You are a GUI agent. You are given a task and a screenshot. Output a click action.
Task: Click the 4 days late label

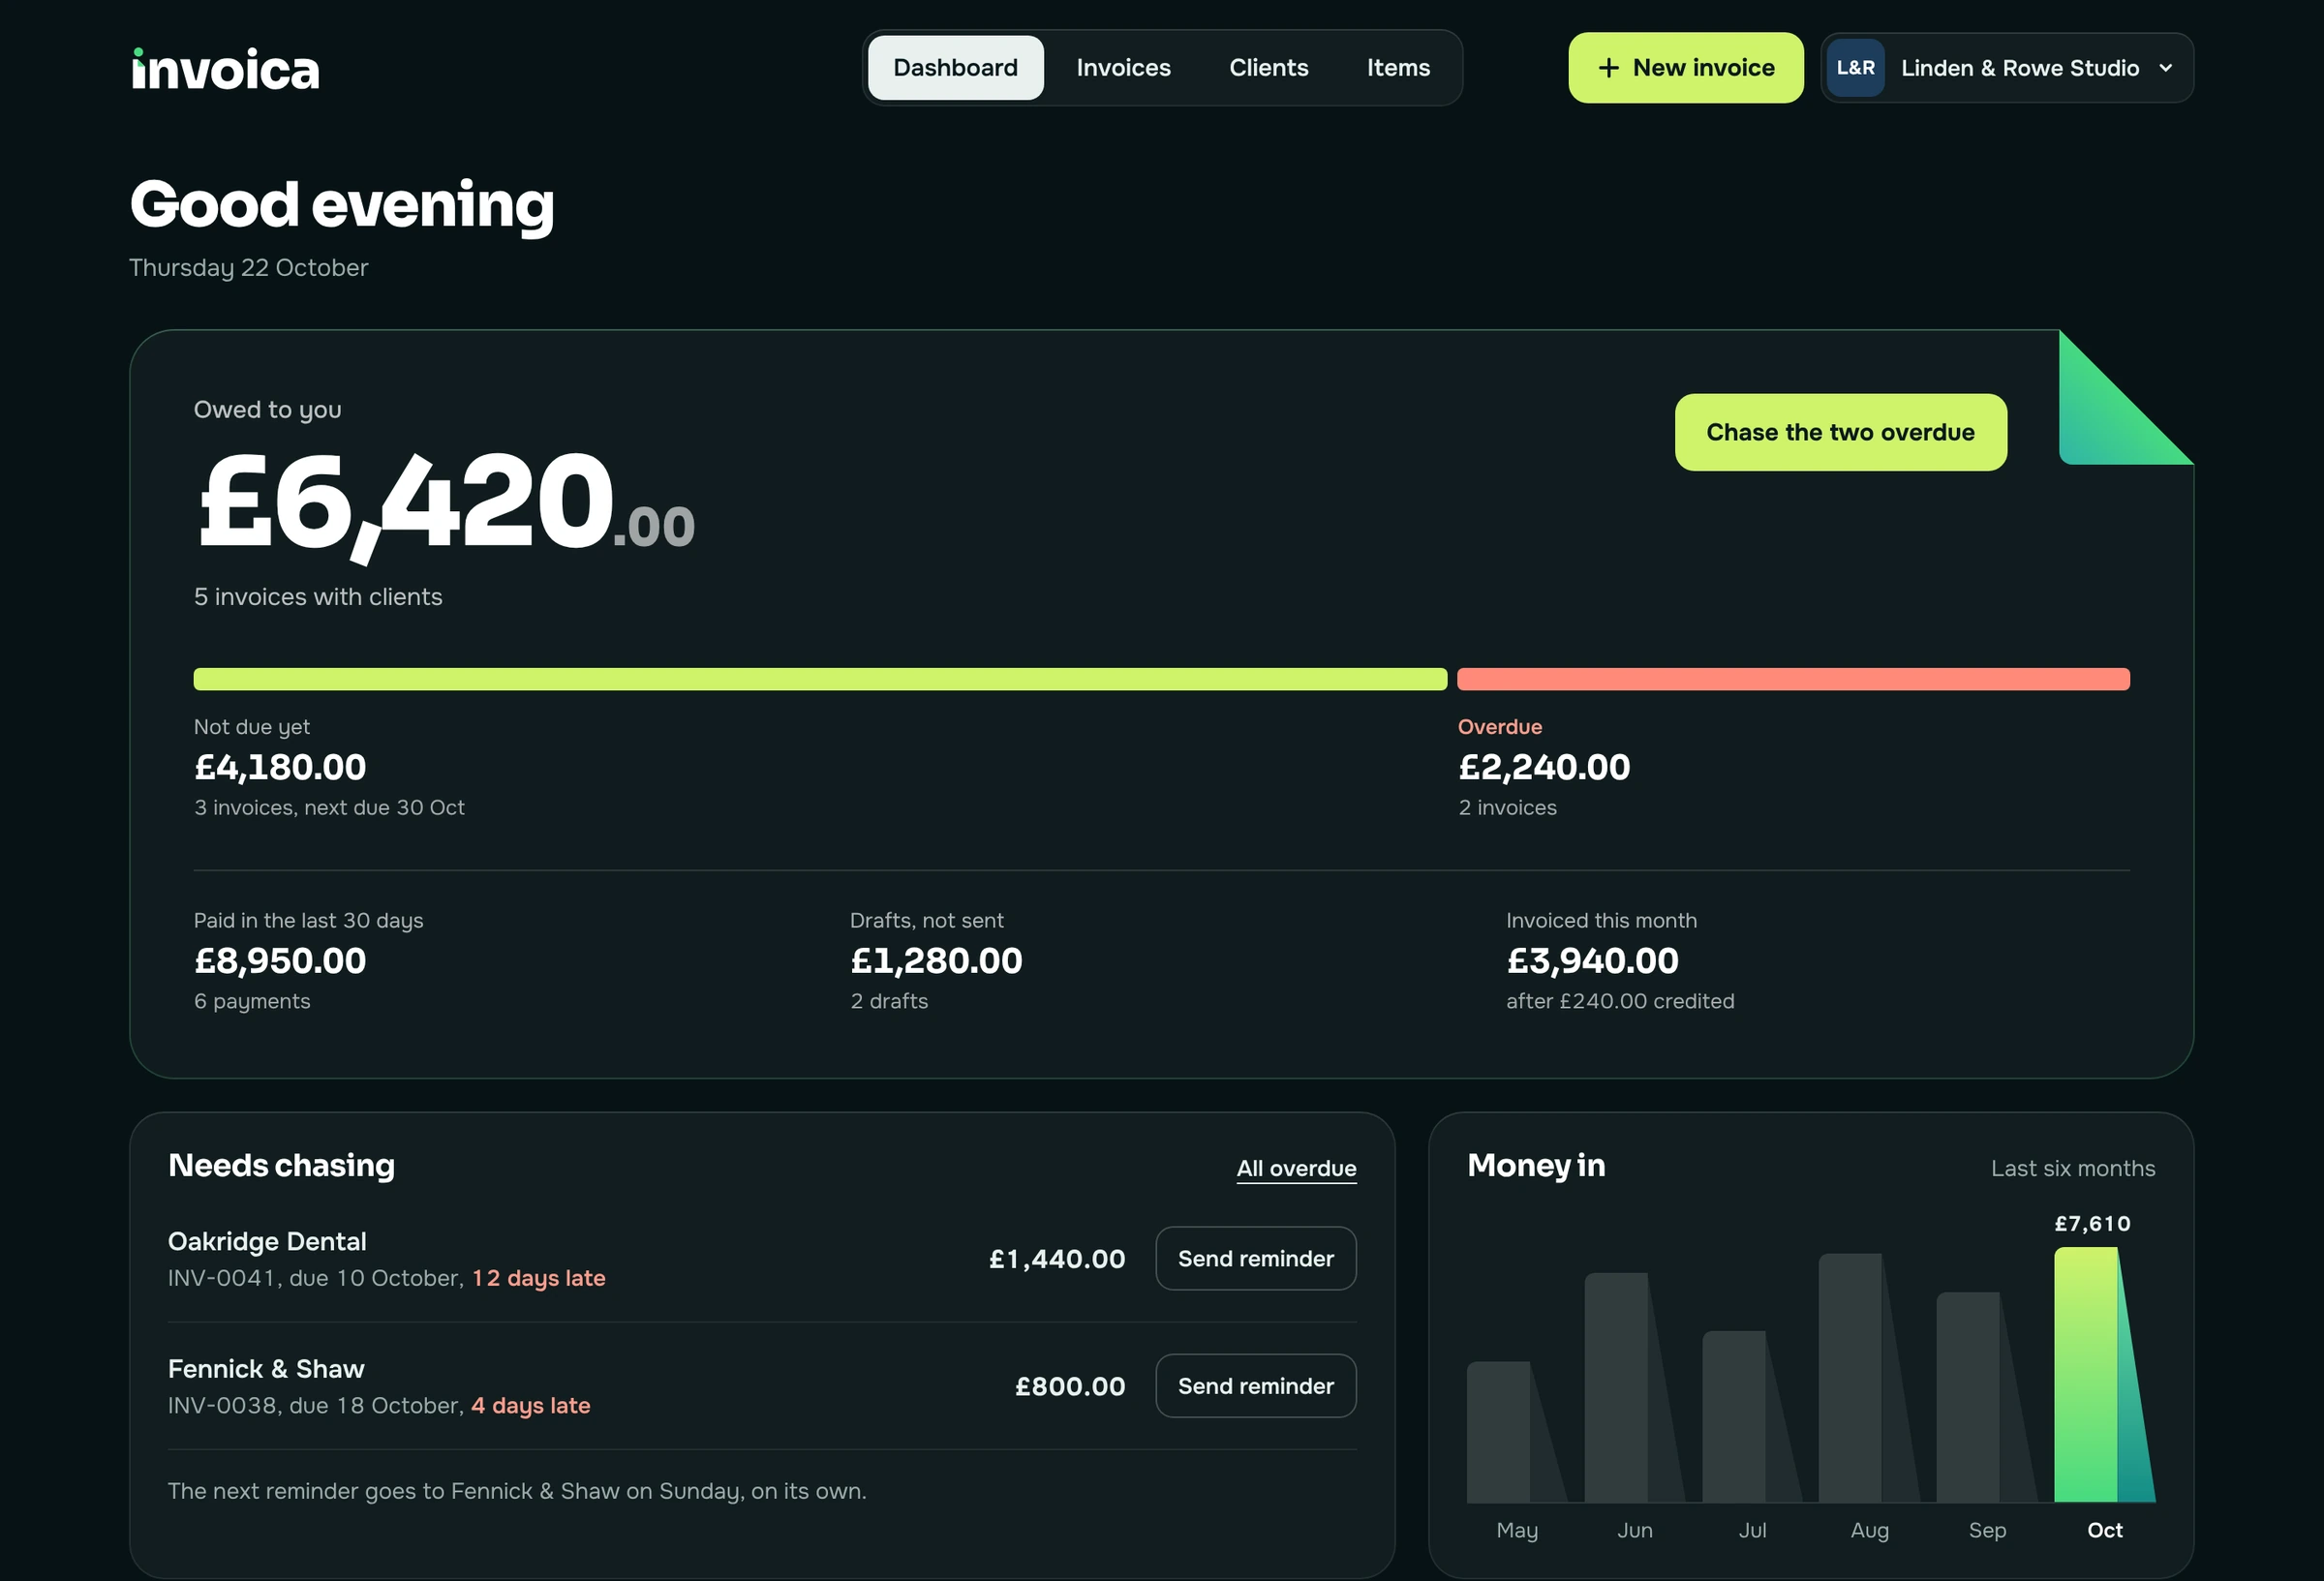(530, 1405)
